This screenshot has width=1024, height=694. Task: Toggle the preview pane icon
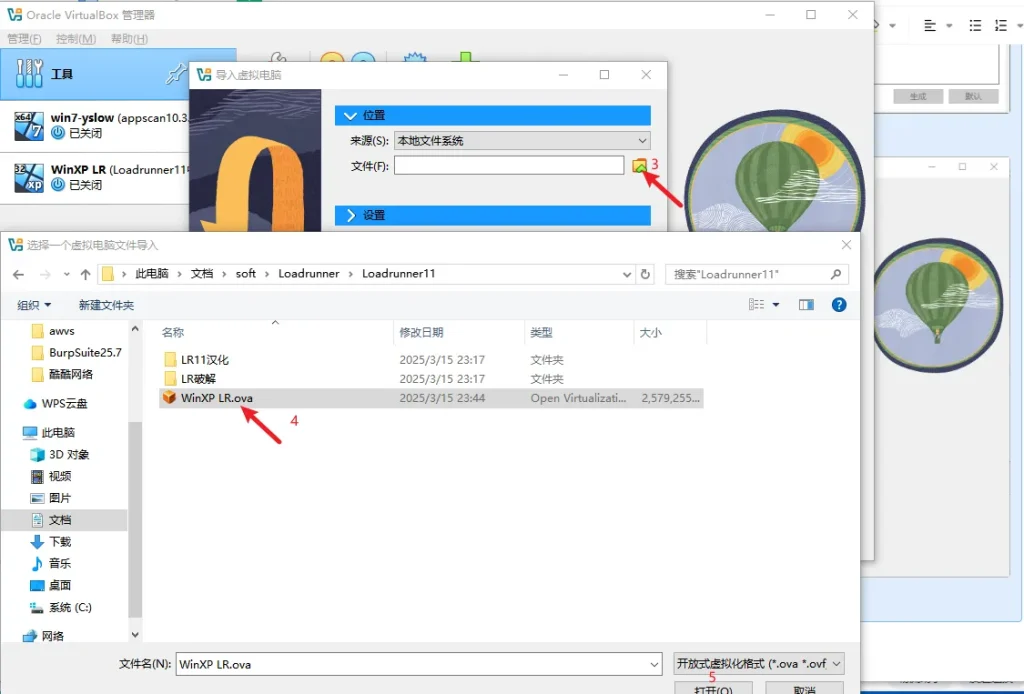pyautogui.click(x=806, y=305)
